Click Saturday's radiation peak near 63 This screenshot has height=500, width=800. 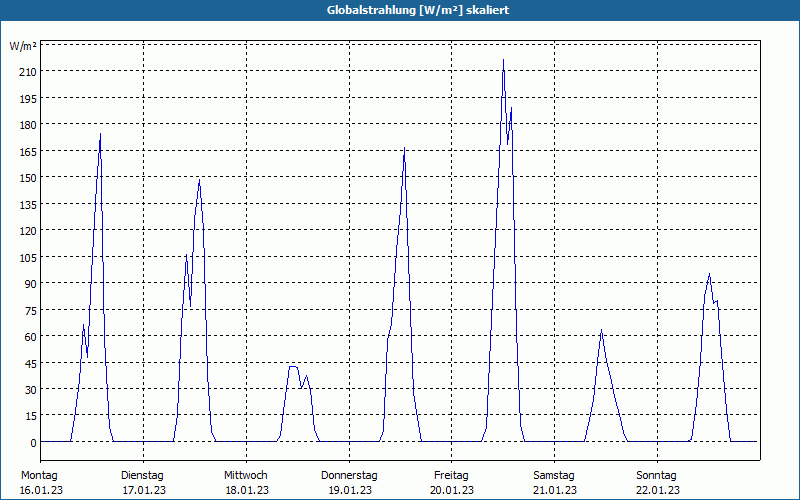(602, 330)
